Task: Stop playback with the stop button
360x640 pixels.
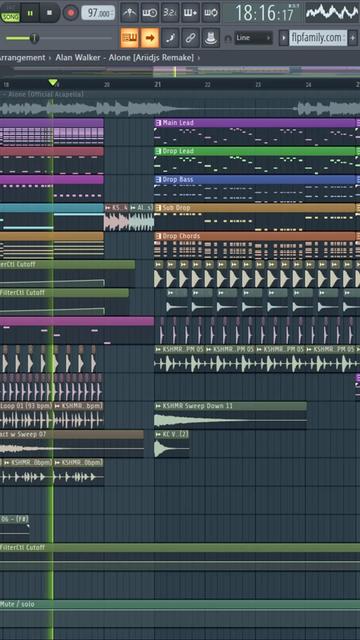Action: click(x=50, y=13)
